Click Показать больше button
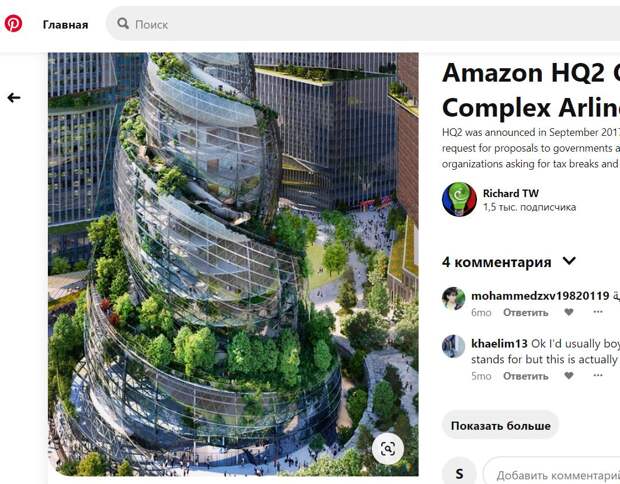This screenshot has height=484, width=620. pos(501,425)
